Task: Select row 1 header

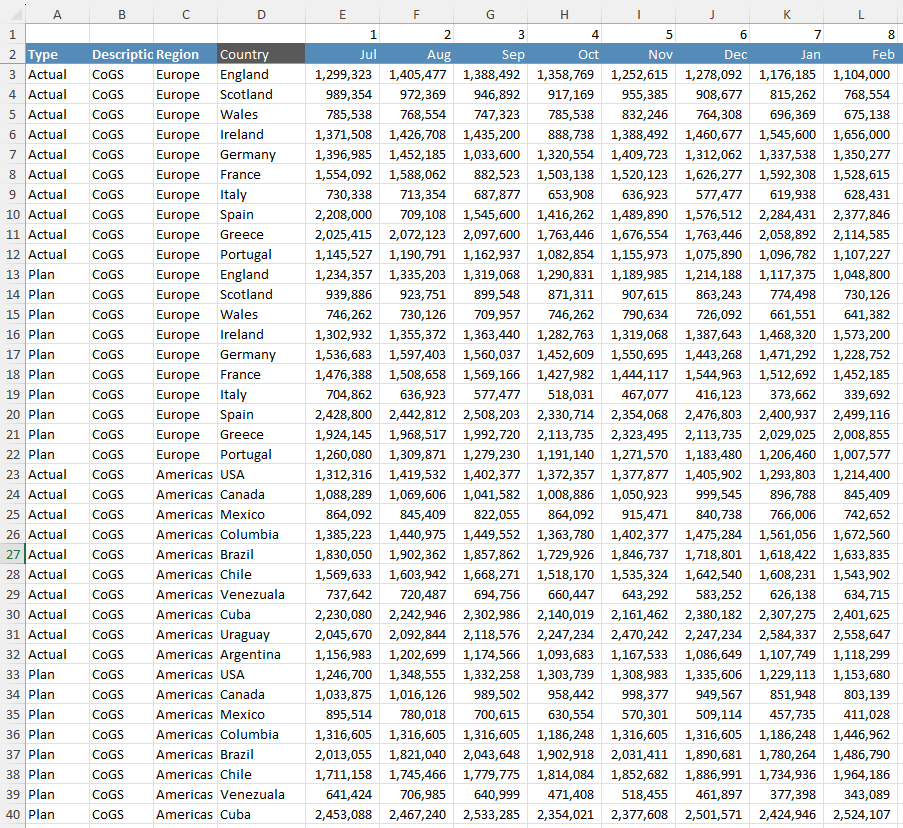Action: (13, 34)
